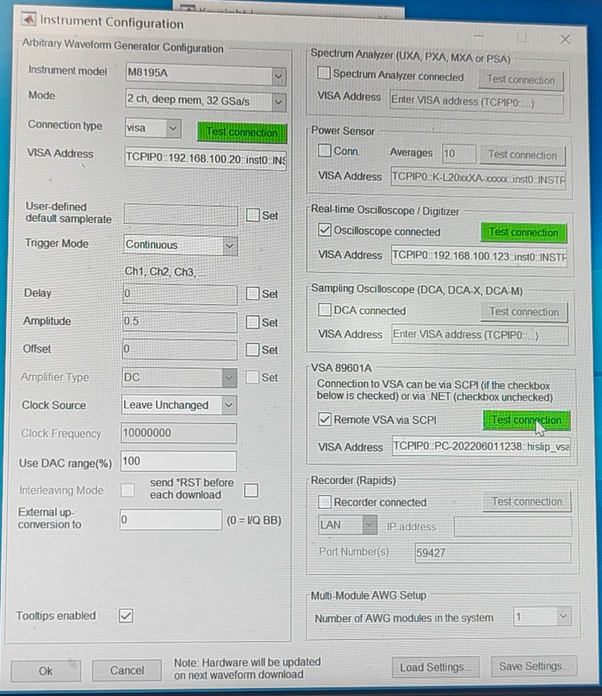This screenshot has width=602, height=696.
Task: Open number of AWG modules dropdown
Action: (x=543, y=616)
